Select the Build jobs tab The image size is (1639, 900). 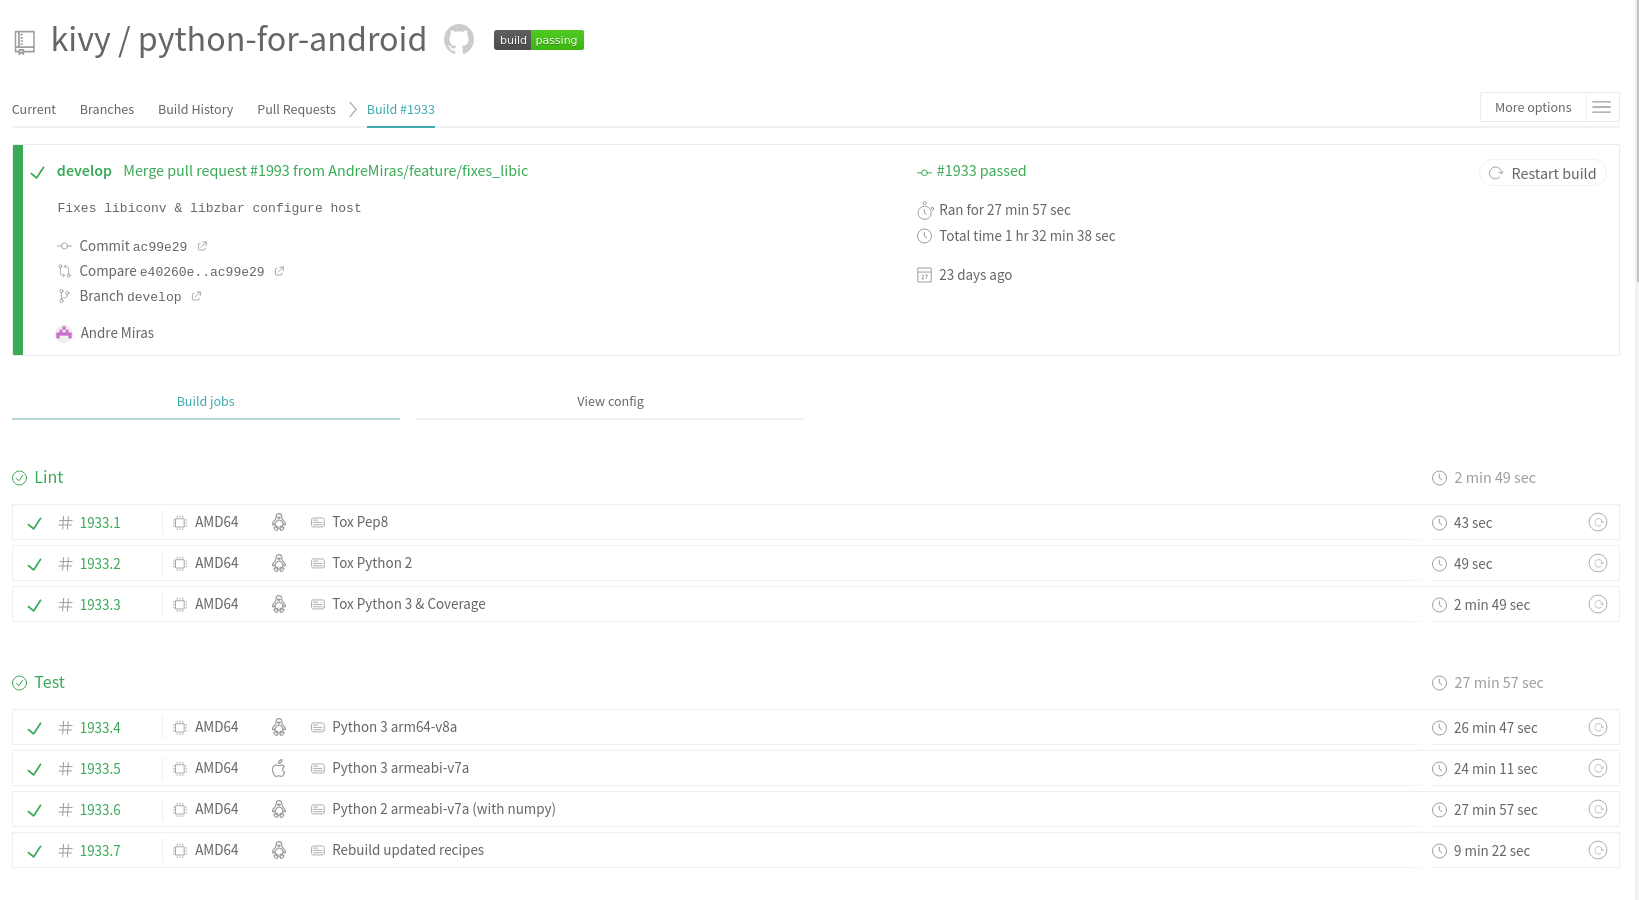click(x=206, y=401)
